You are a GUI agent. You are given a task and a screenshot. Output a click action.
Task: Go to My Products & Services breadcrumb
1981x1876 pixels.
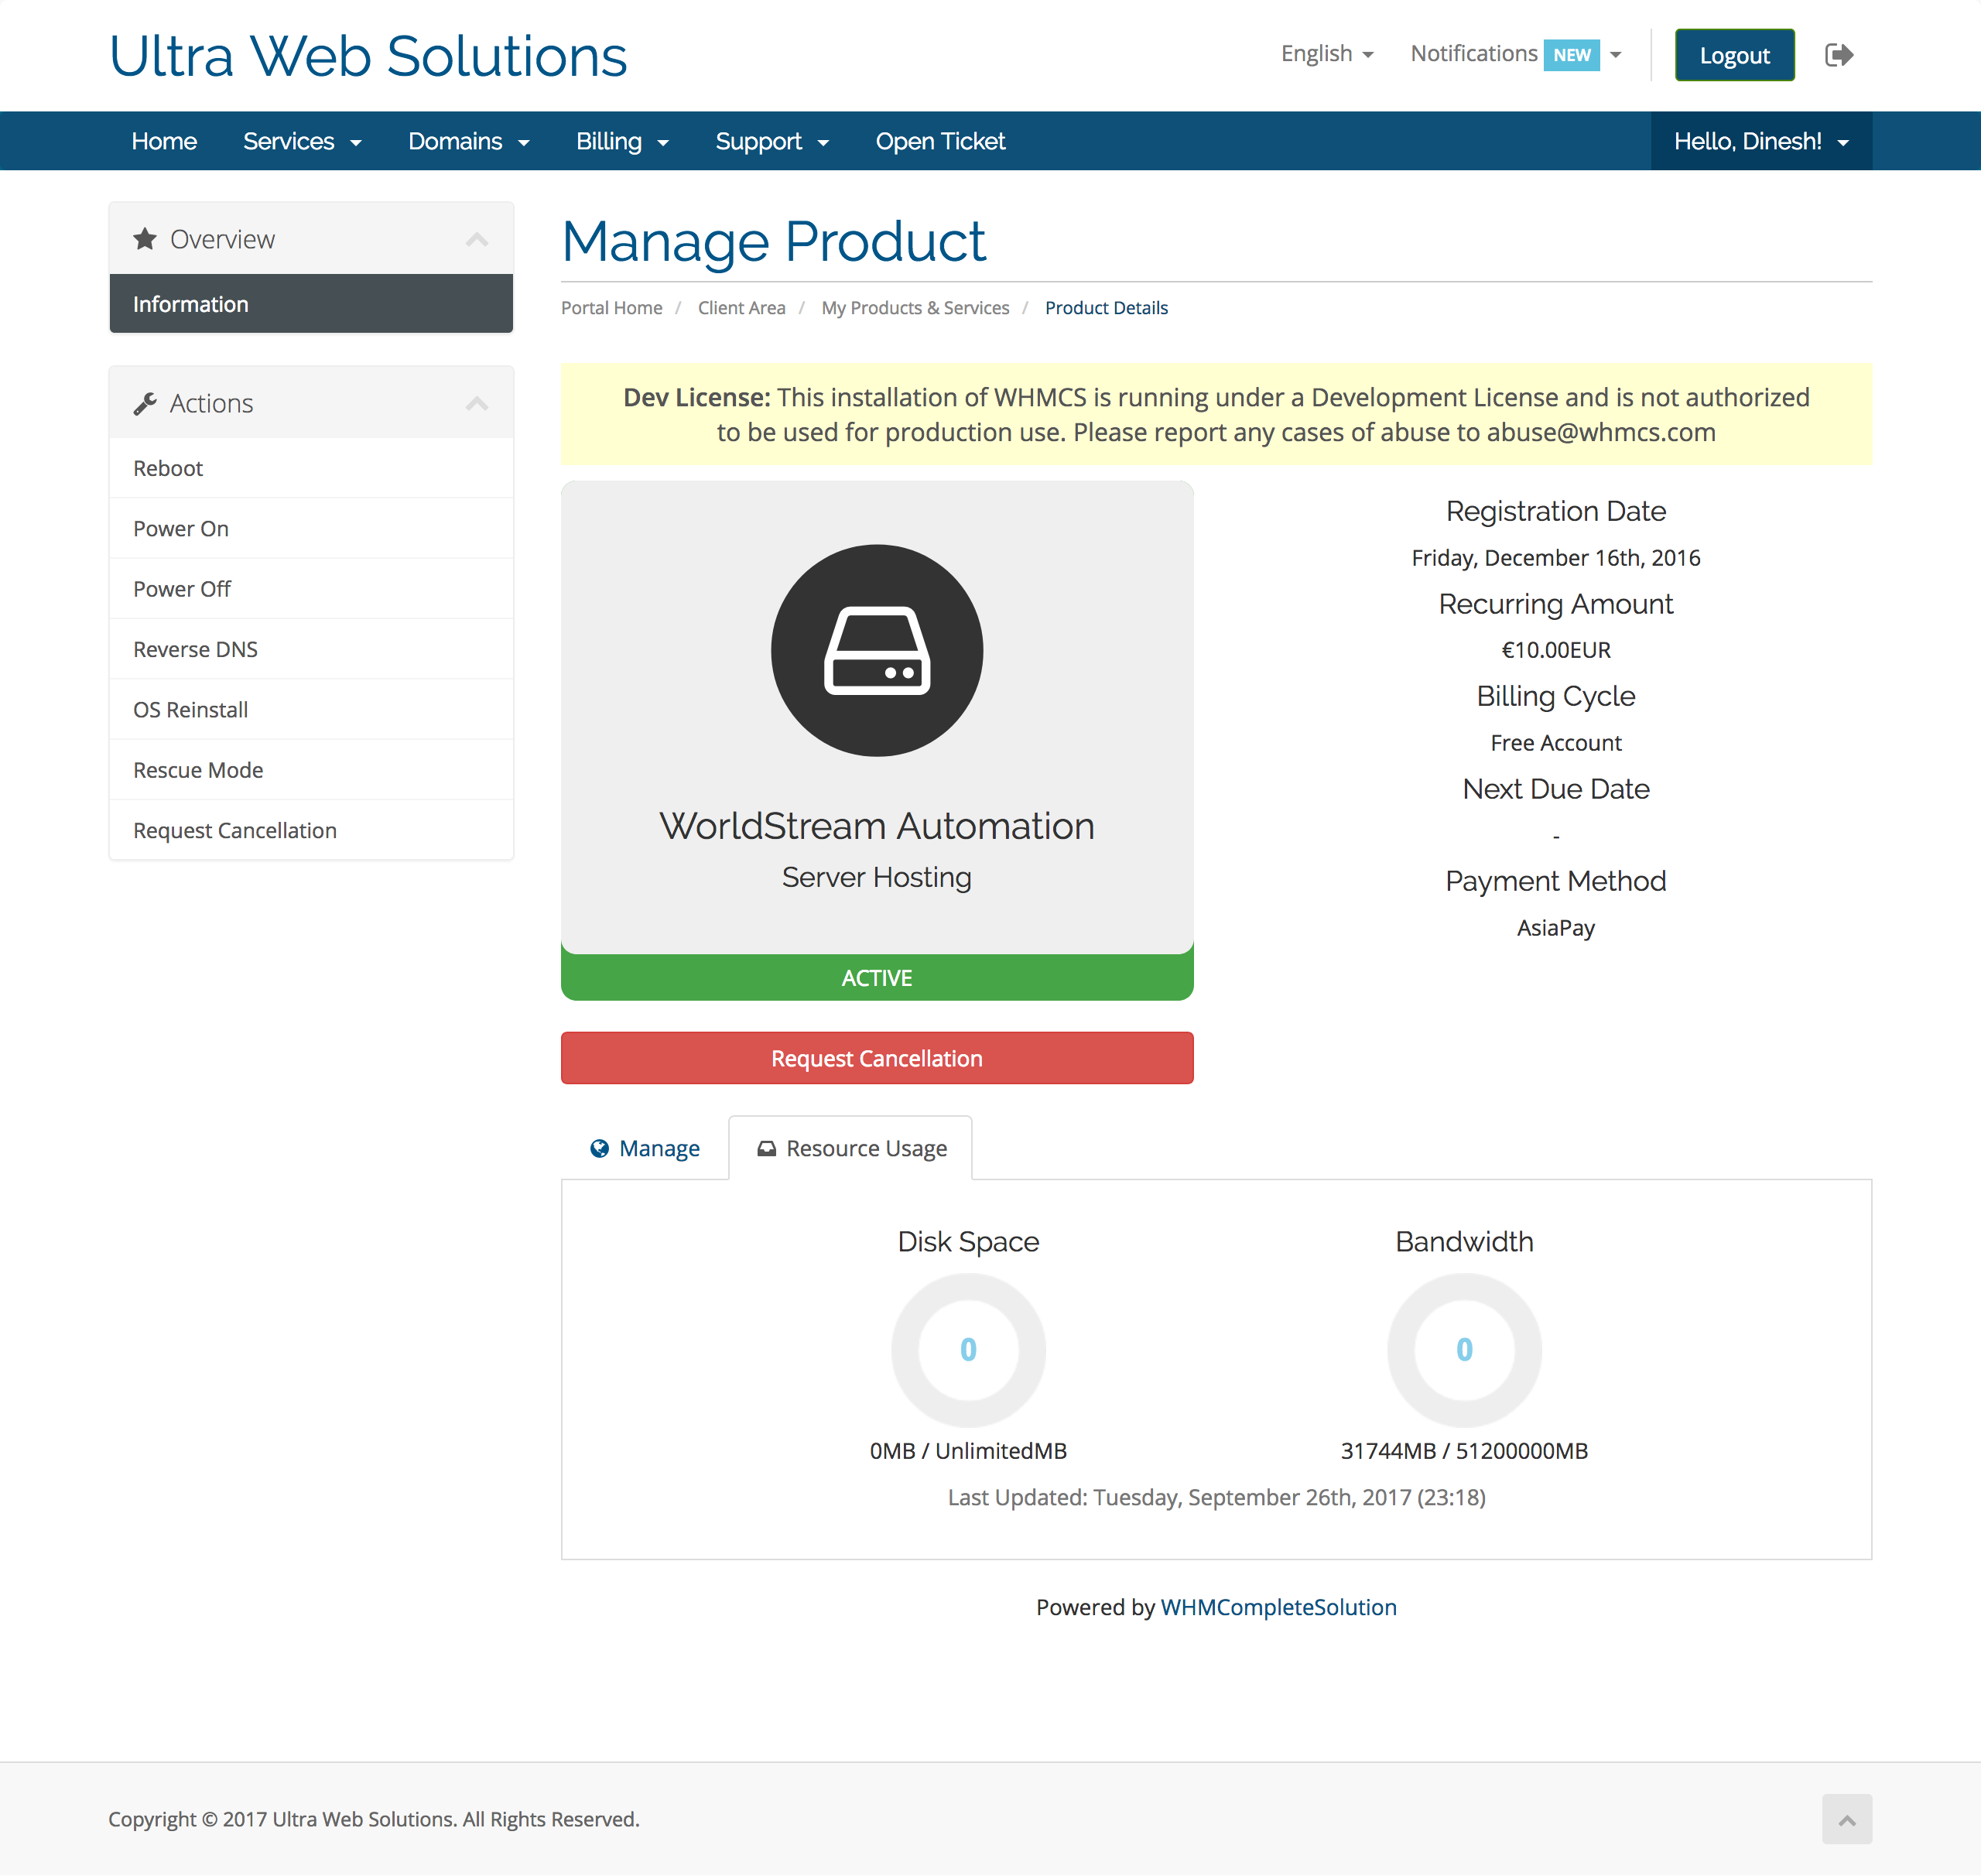tap(915, 308)
